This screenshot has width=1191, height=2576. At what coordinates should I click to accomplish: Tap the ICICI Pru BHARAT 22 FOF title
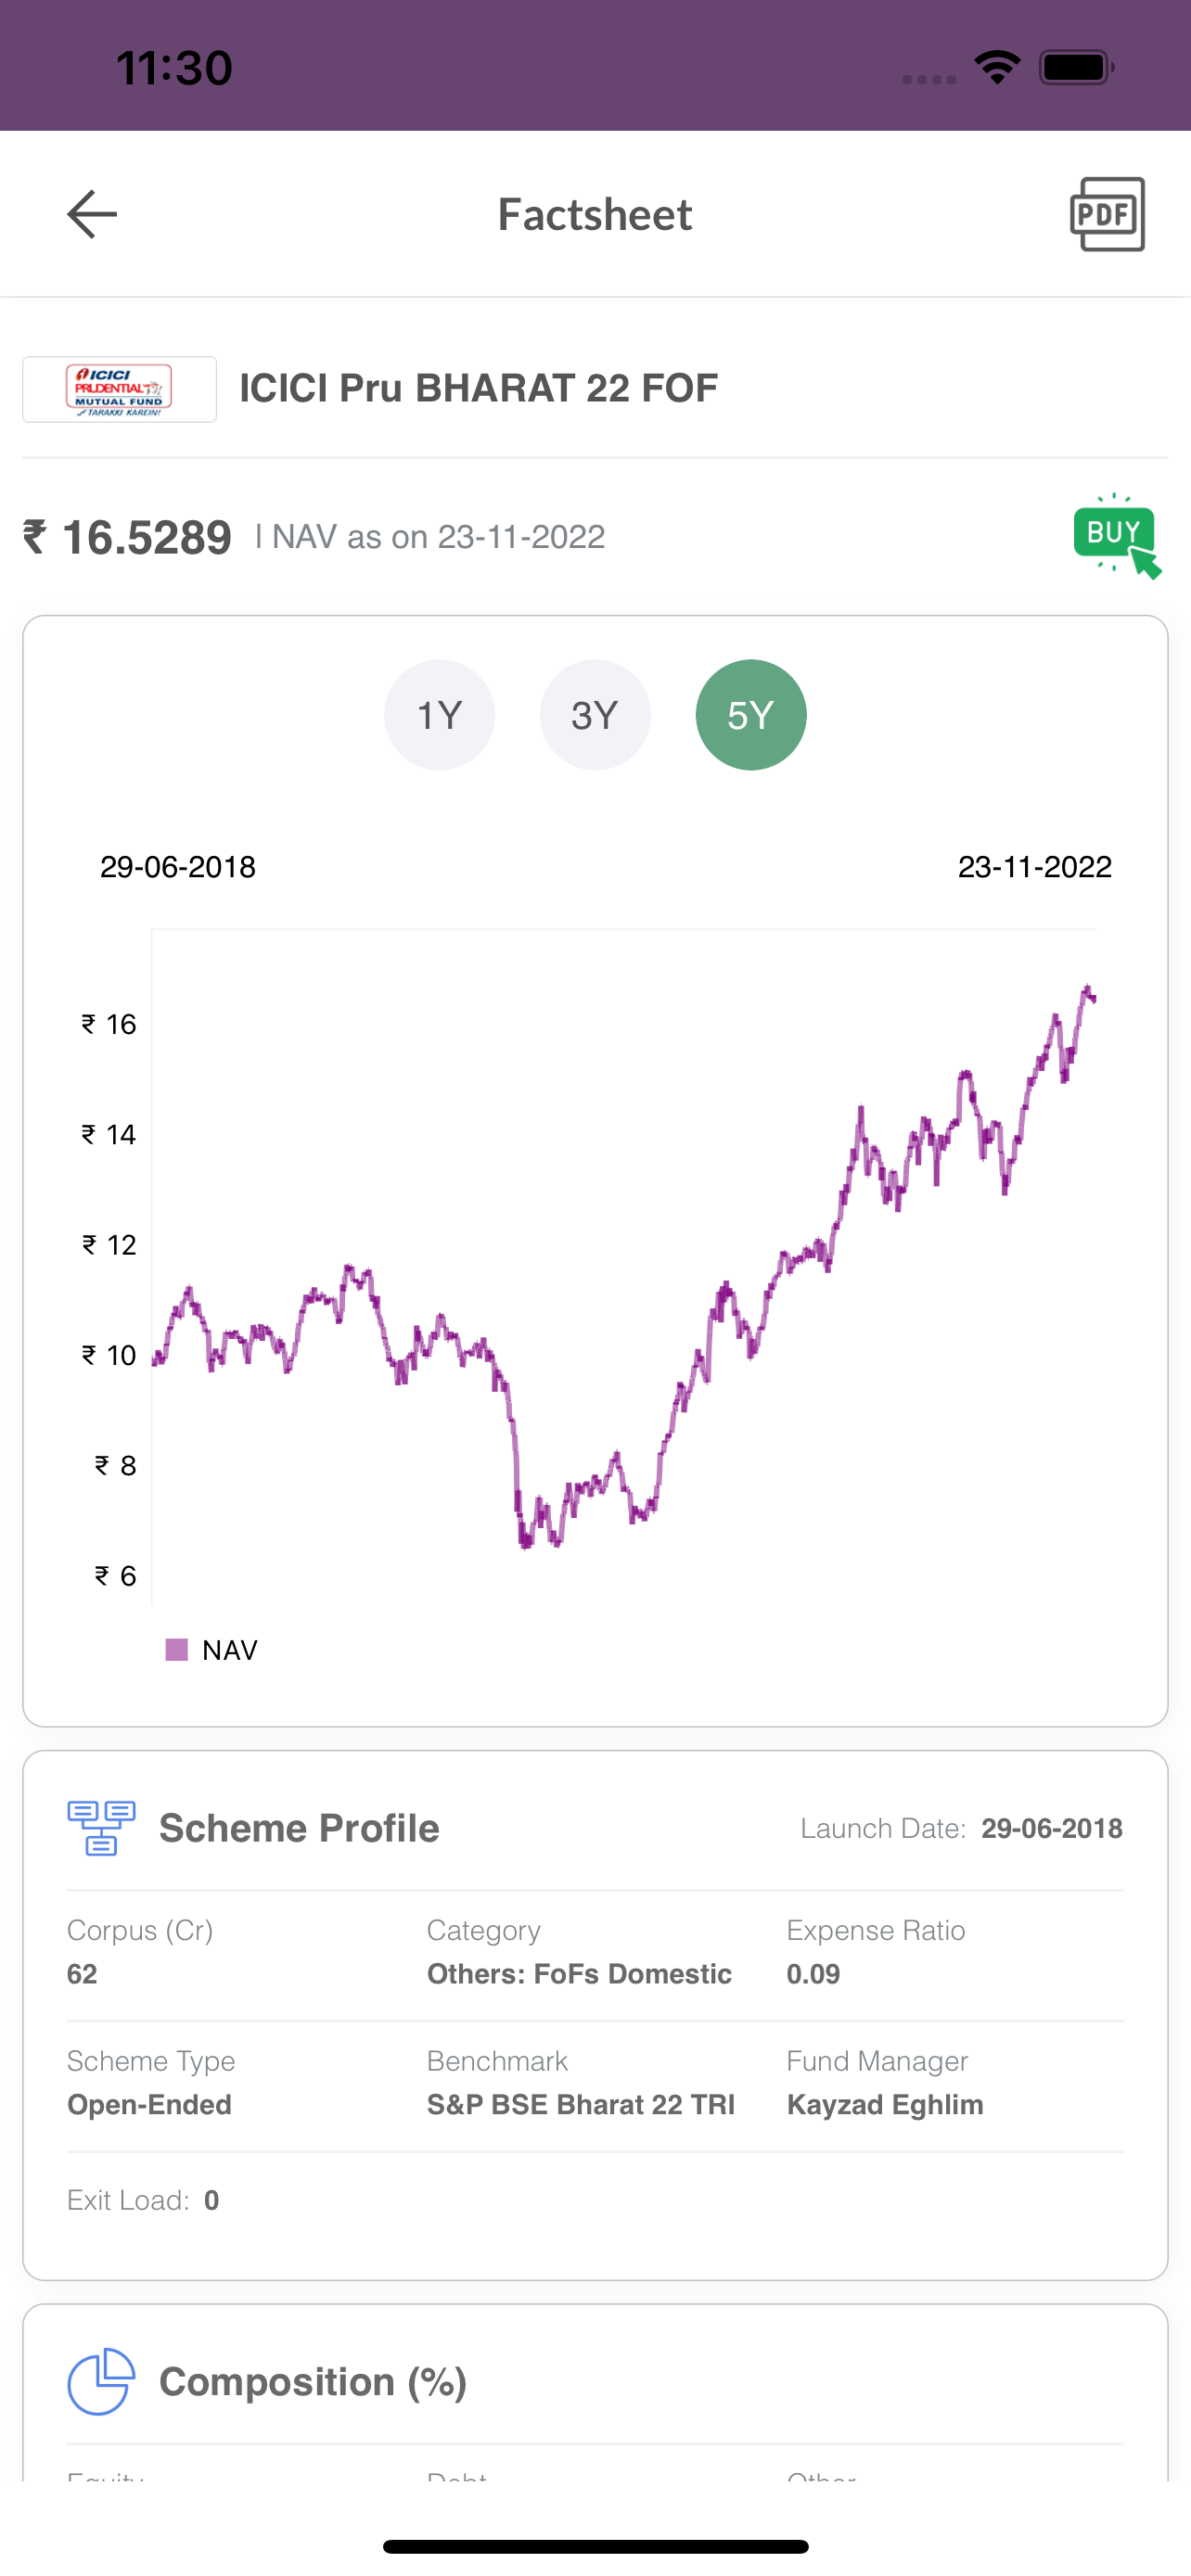[479, 388]
